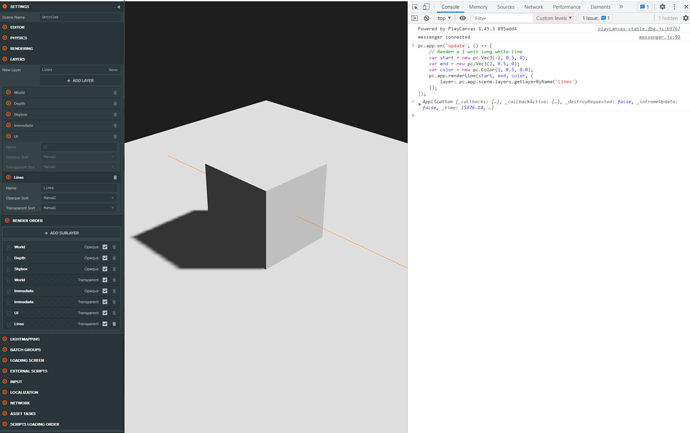Viewport: 690px width, 433px height.
Task: Open DevTools settings gear icon
Action: 662,7
